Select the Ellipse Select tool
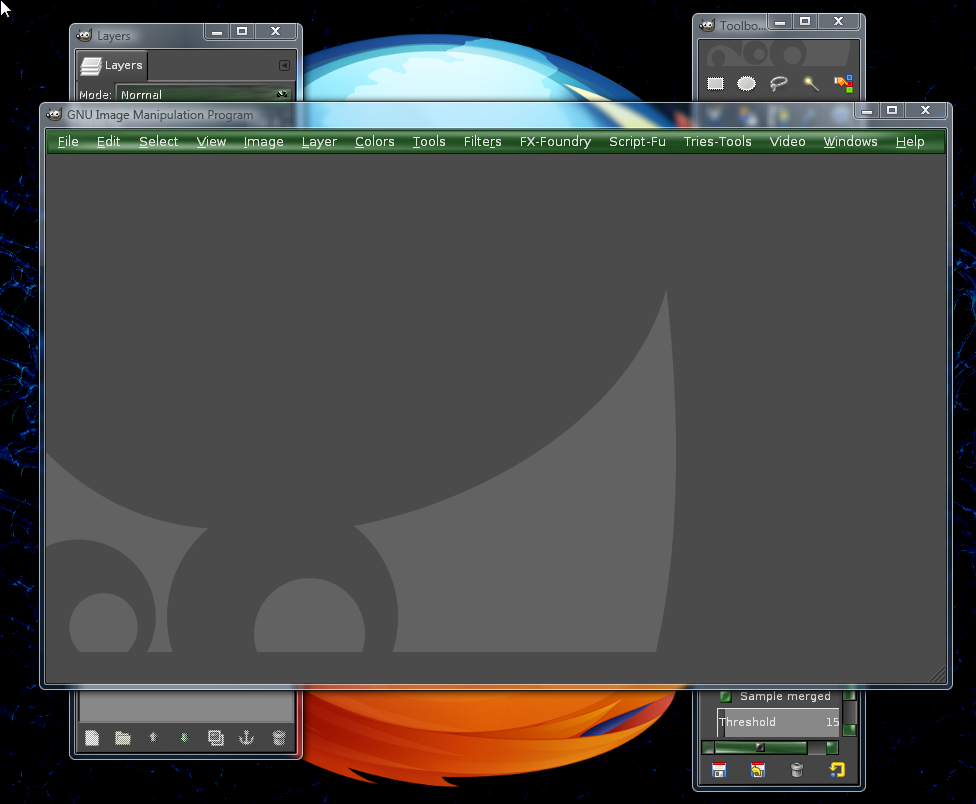976x804 pixels. coord(746,83)
